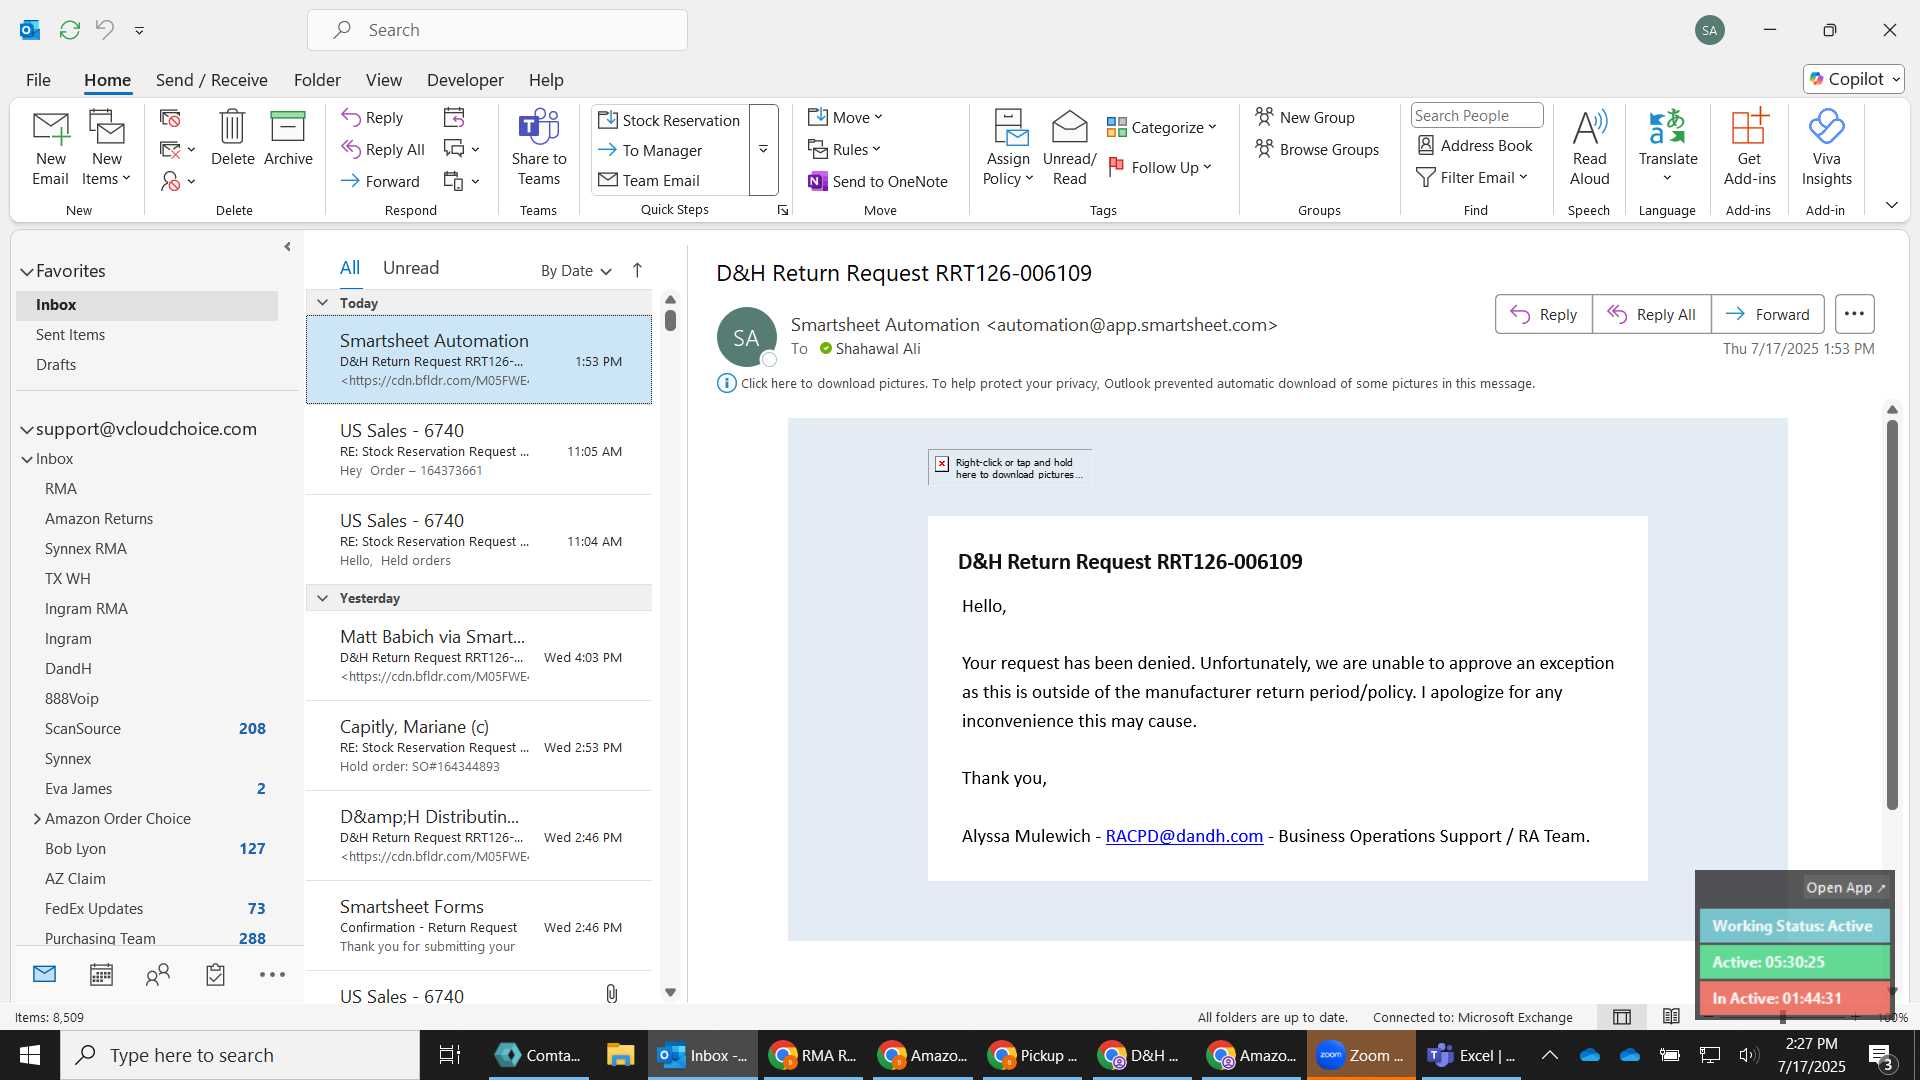The height and width of the screenshot is (1080, 1920).
Task: Open the Developer tab
Action: pos(465,79)
